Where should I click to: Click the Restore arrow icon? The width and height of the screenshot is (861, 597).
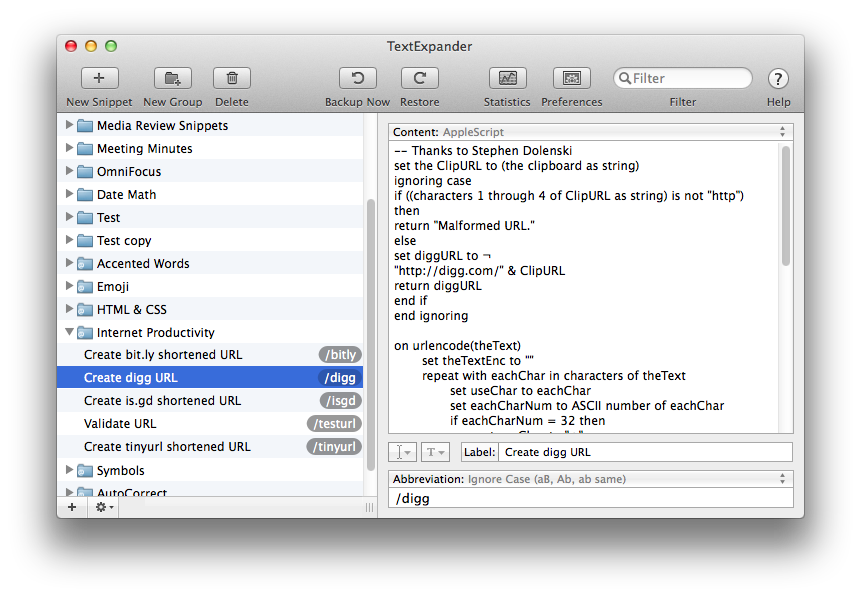coord(420,78)
